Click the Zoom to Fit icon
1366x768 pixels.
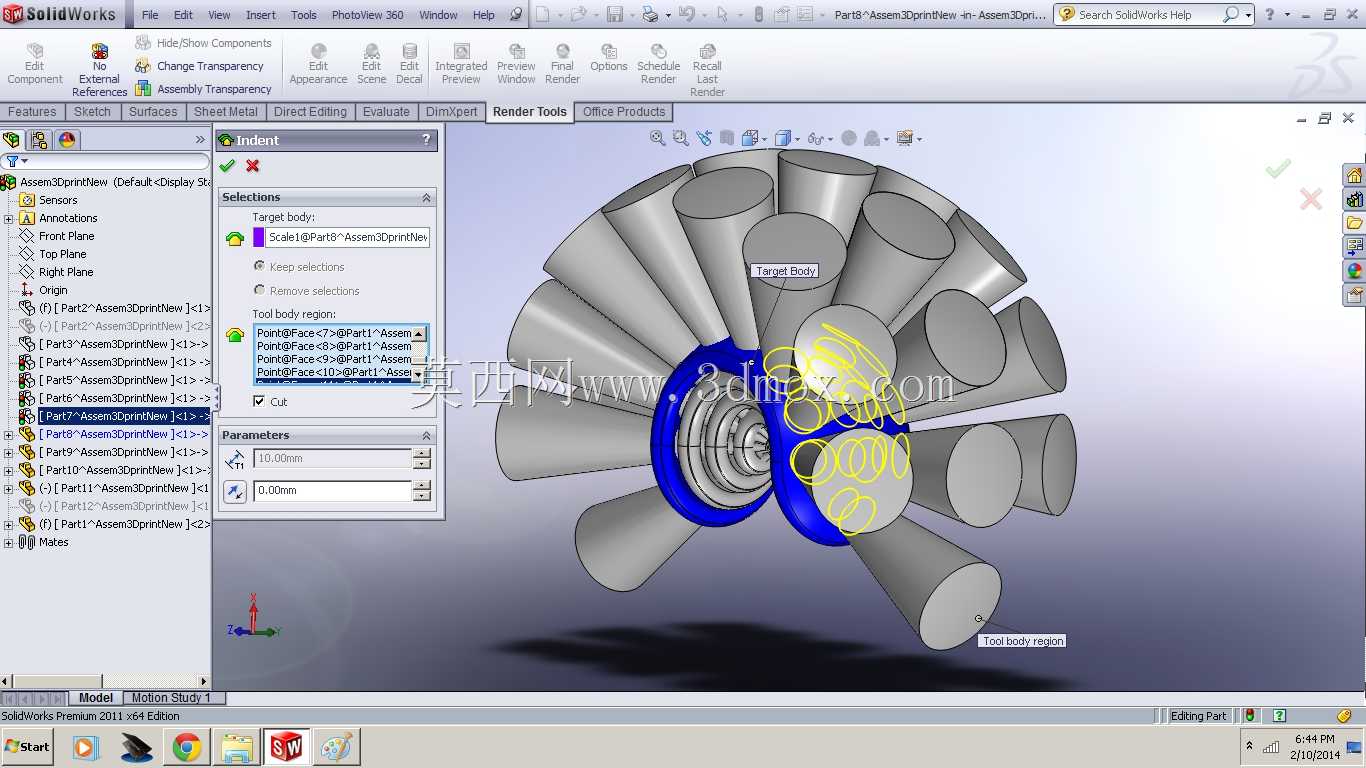[657, 138]
